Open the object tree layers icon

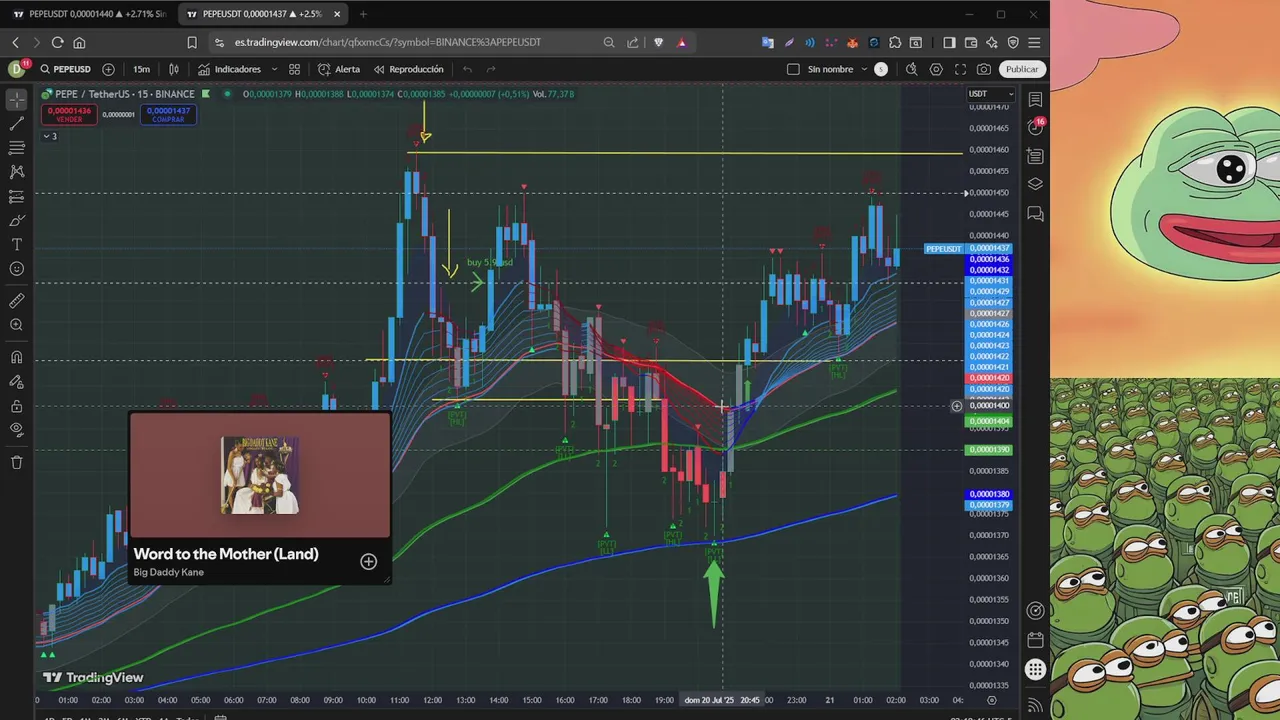point(1035,185)
